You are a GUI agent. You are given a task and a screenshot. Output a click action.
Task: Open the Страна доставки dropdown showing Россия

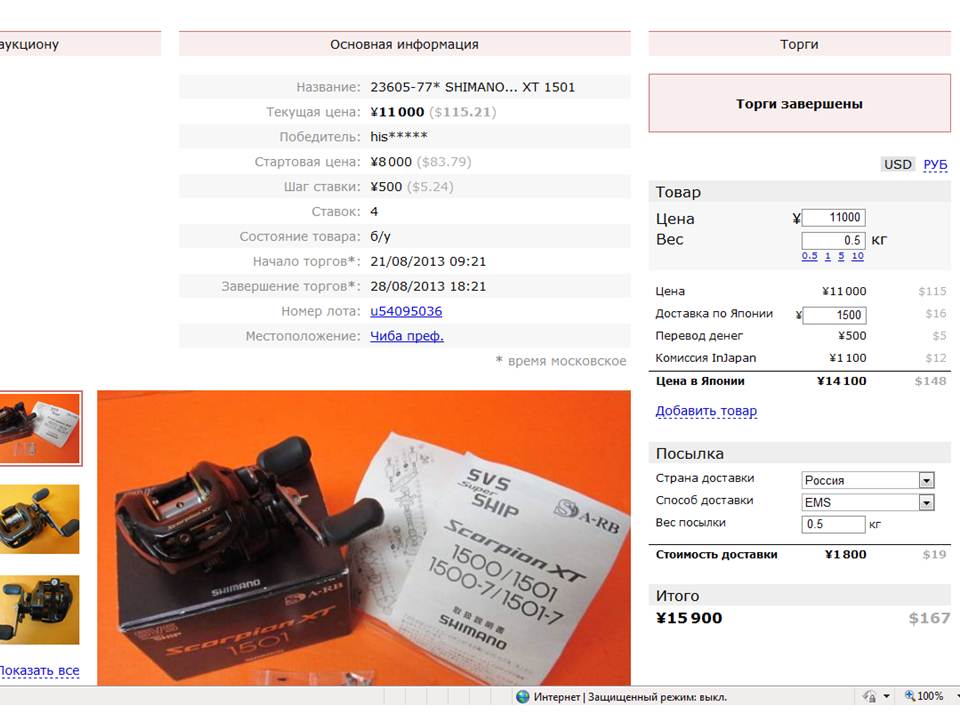tap(868, 480)
